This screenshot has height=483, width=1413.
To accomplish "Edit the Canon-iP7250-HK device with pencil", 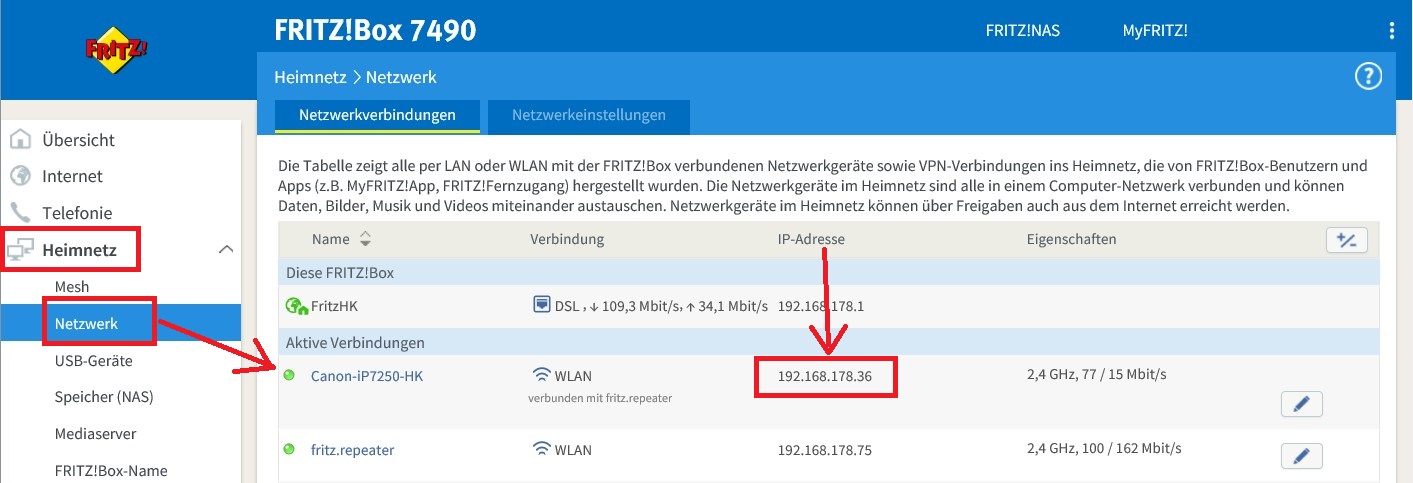I will click(1301, 404).
